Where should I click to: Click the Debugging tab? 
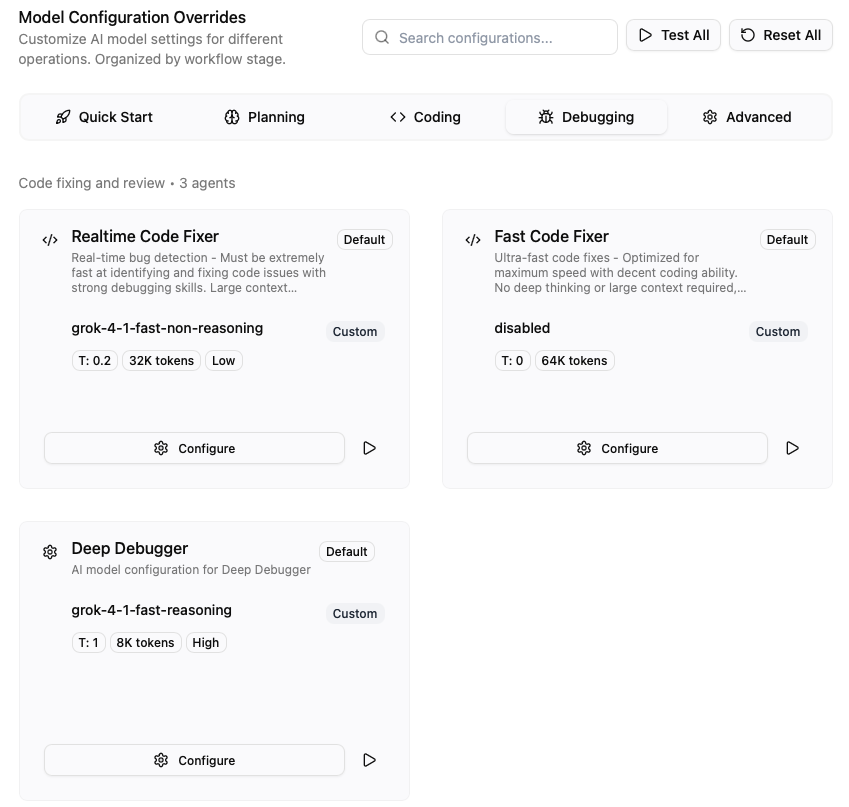point(586,117)
